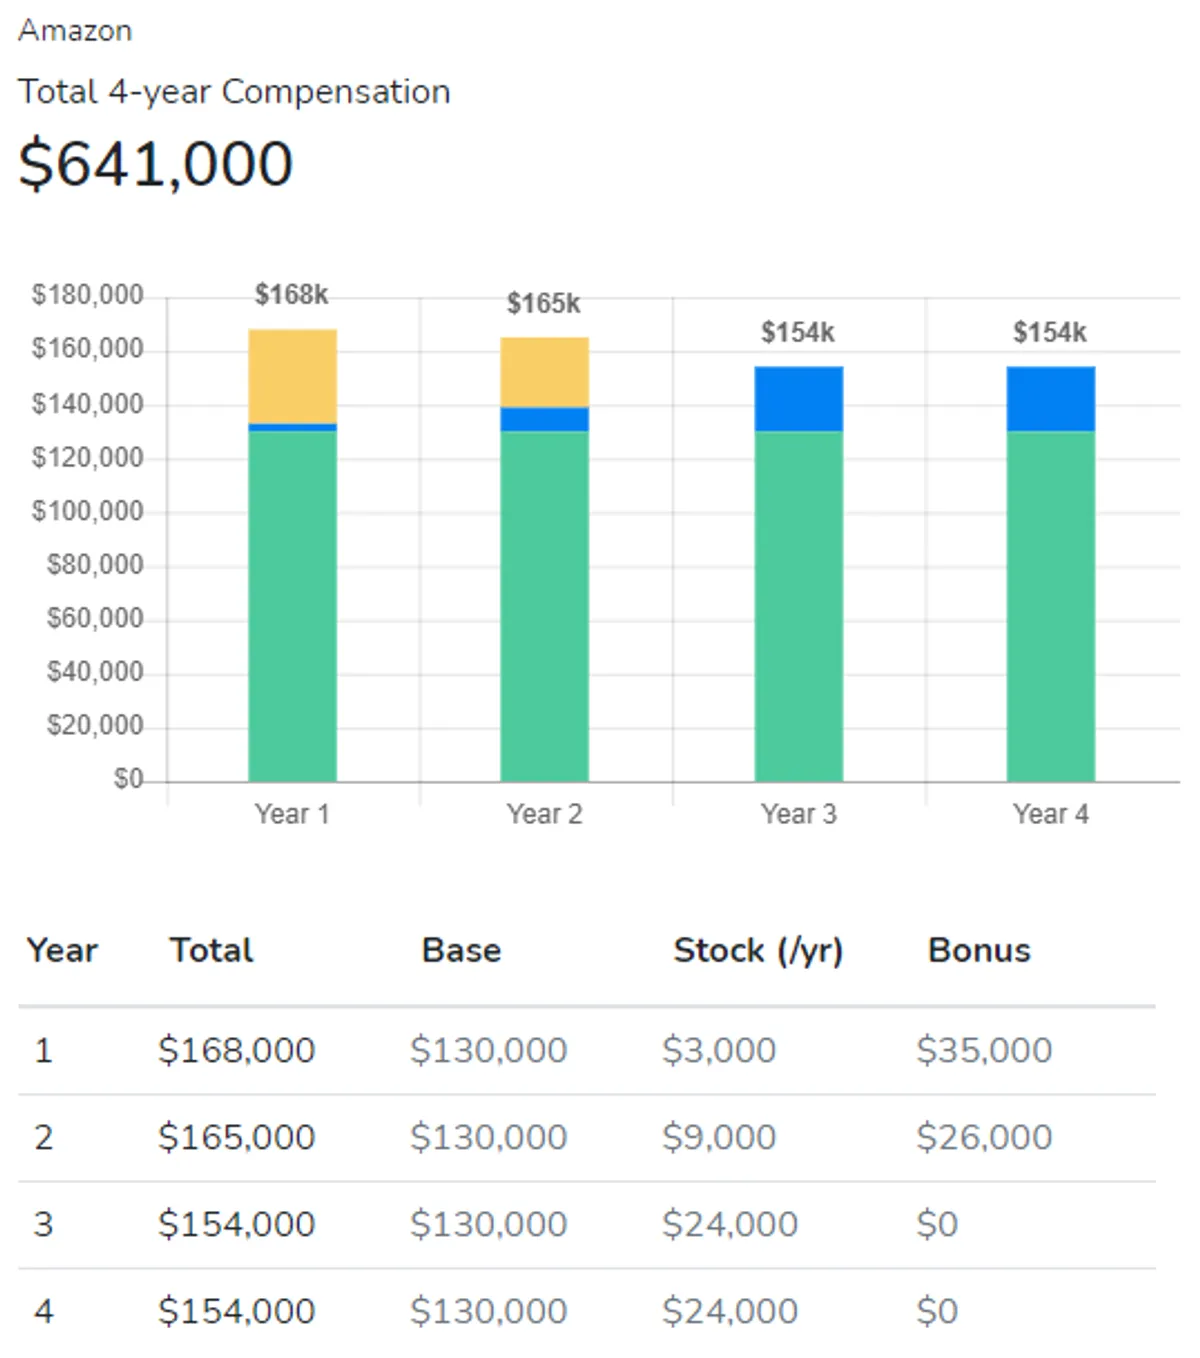Click the blue stock segment of Year 3 bar

pos(798,399)
